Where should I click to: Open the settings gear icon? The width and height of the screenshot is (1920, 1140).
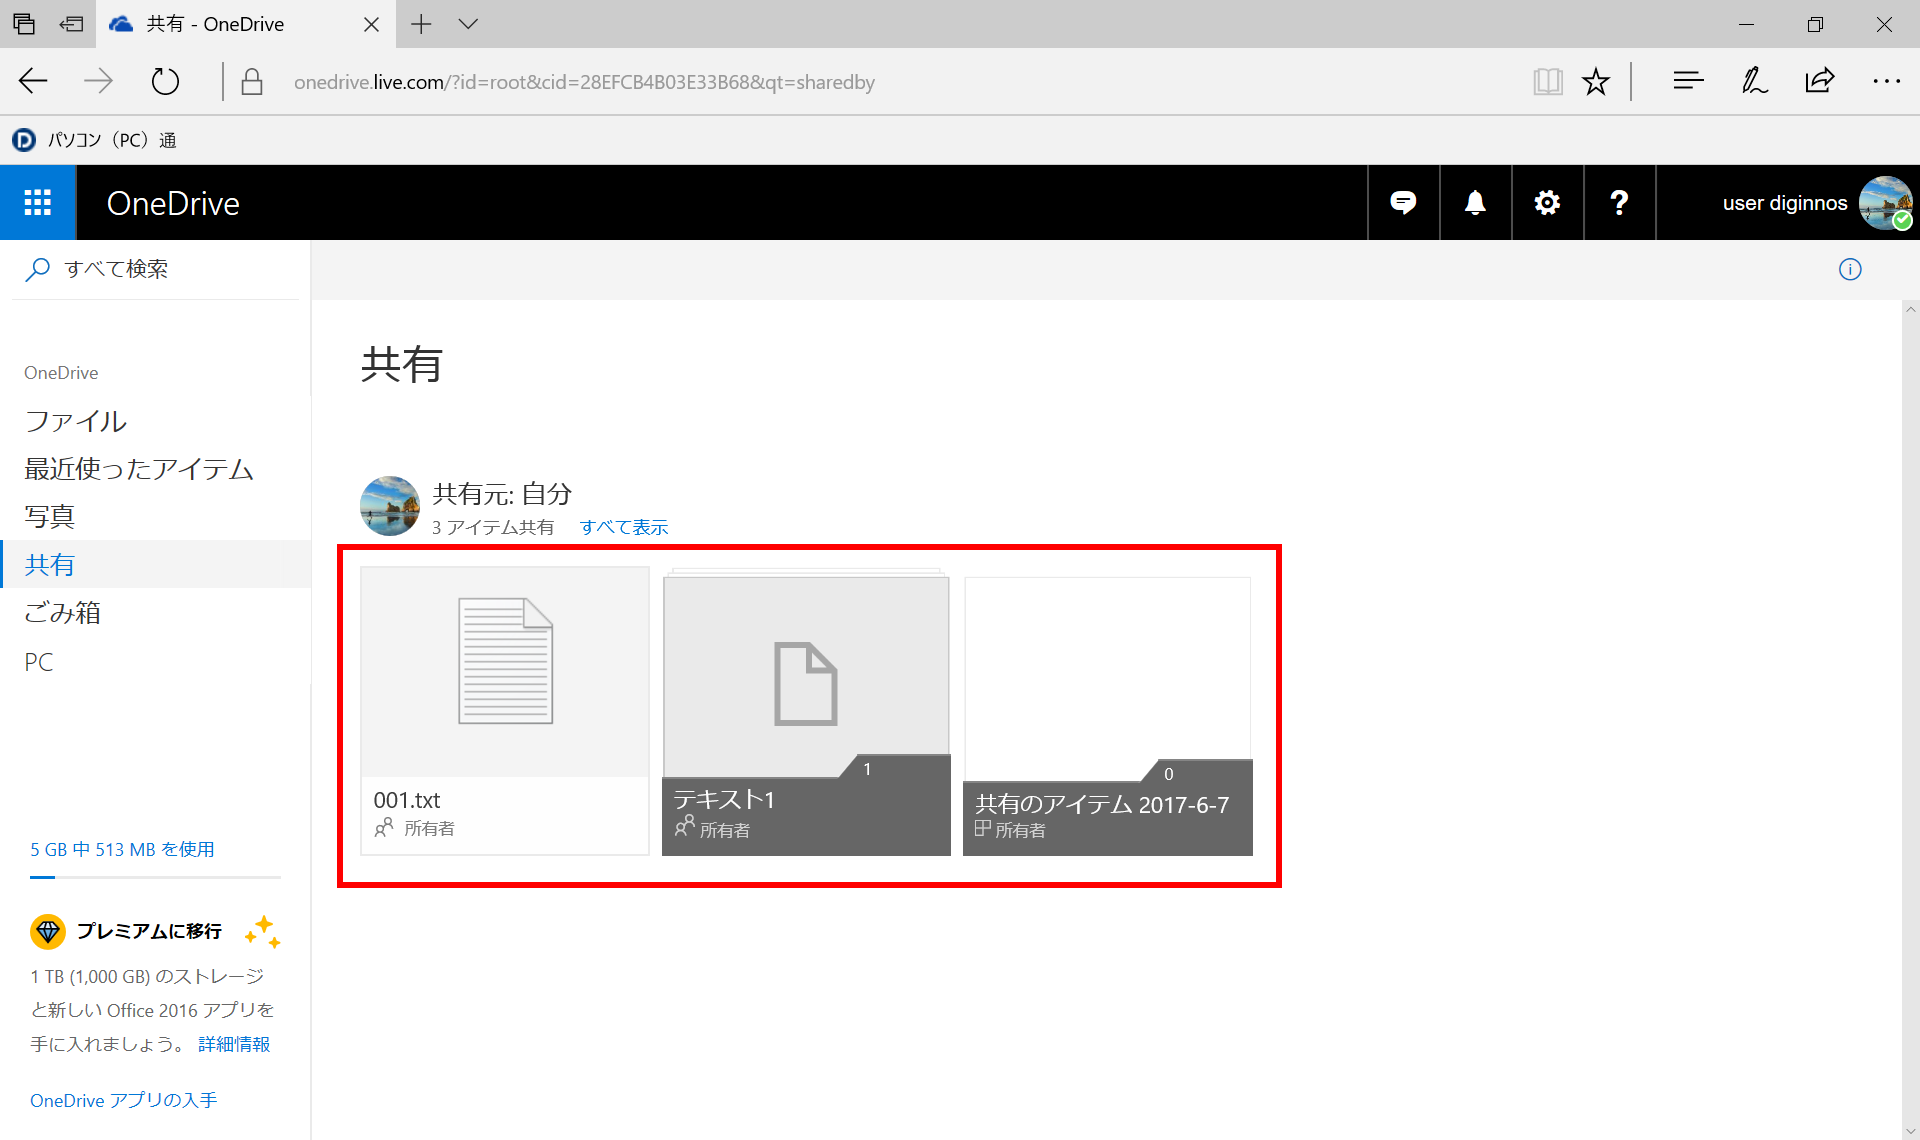pos(1547,203)
